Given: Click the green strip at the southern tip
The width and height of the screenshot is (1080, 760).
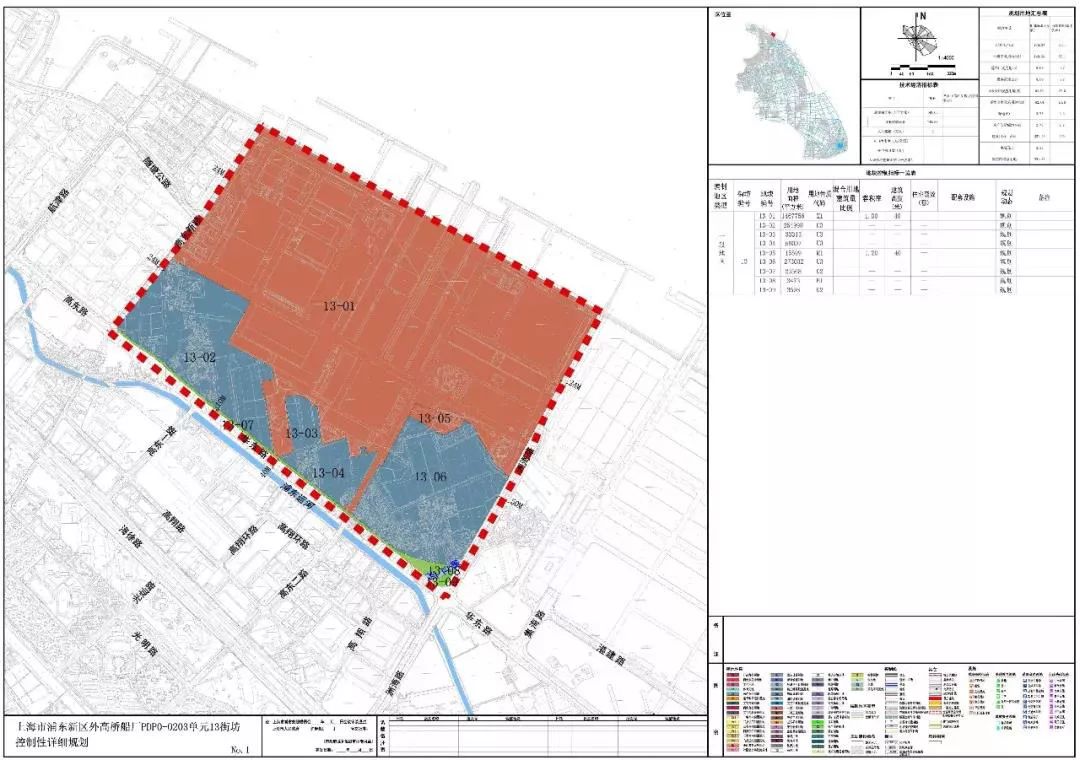Looking at the screenshot, I should (420, 566).
